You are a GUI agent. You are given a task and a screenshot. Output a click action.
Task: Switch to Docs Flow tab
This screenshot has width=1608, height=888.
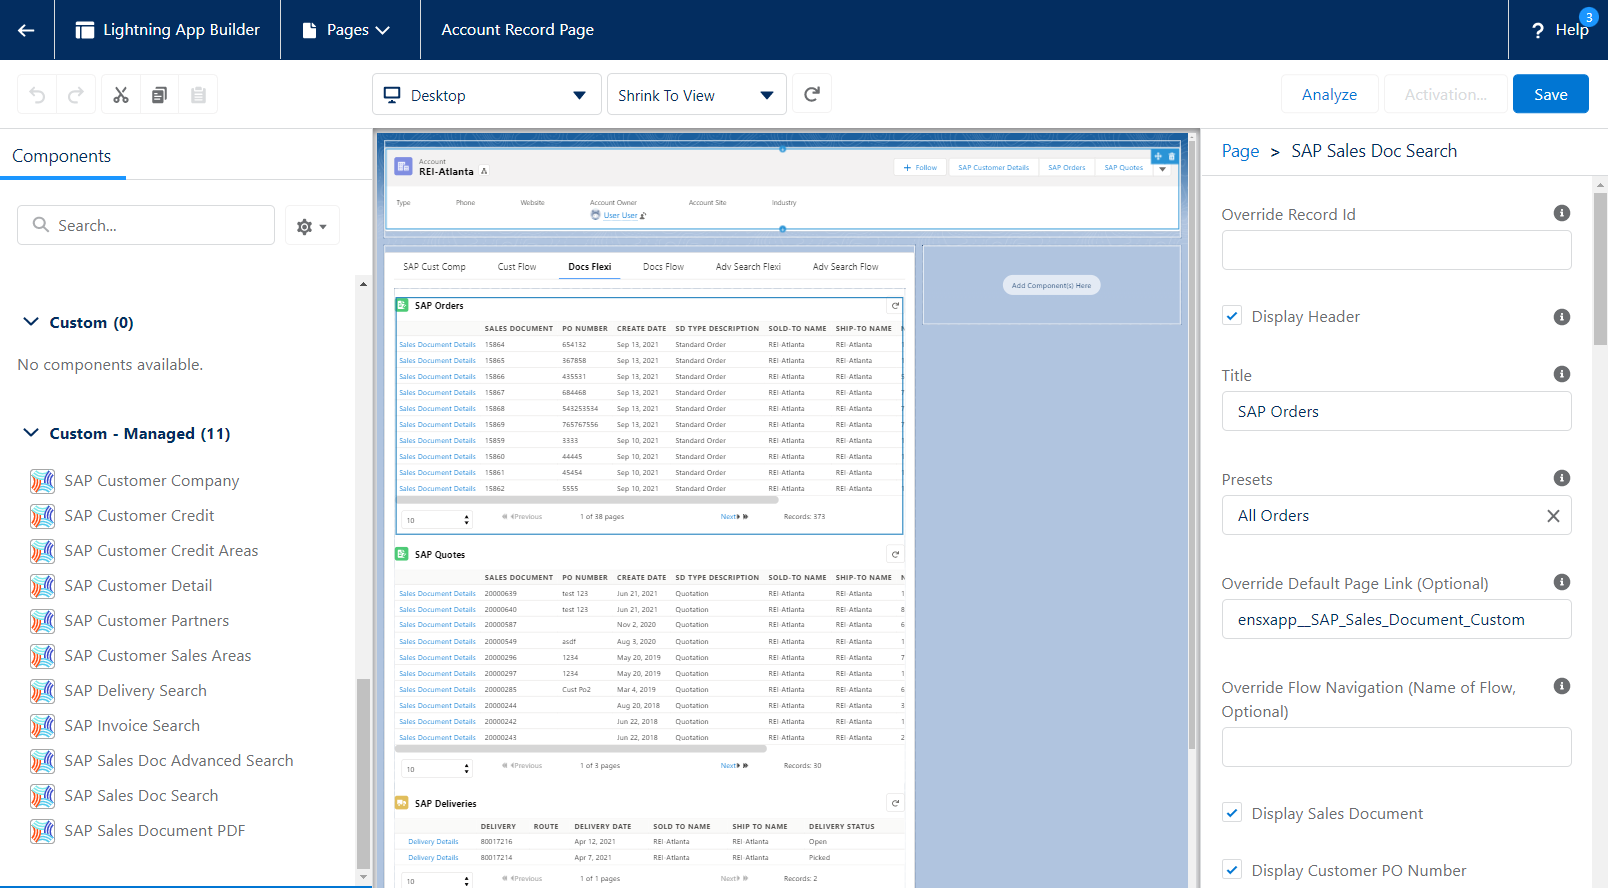(x=663, y=267)
